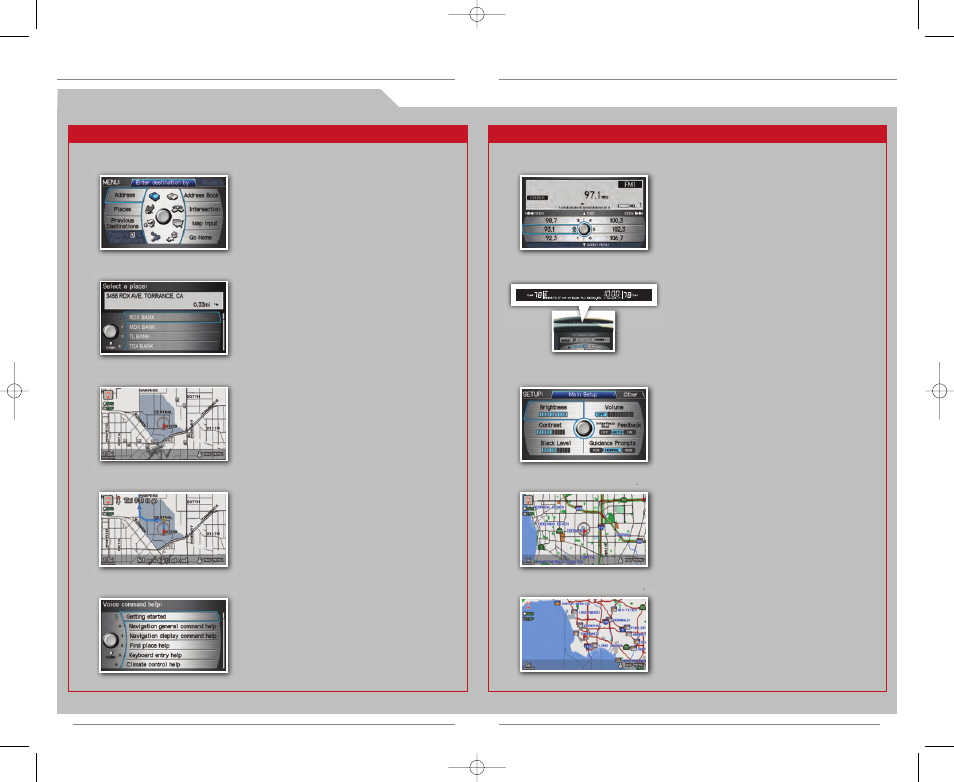Click the dial knob on the Select a place screen
This screenshot has height=782, width=954.
click(x=110, y=332)
